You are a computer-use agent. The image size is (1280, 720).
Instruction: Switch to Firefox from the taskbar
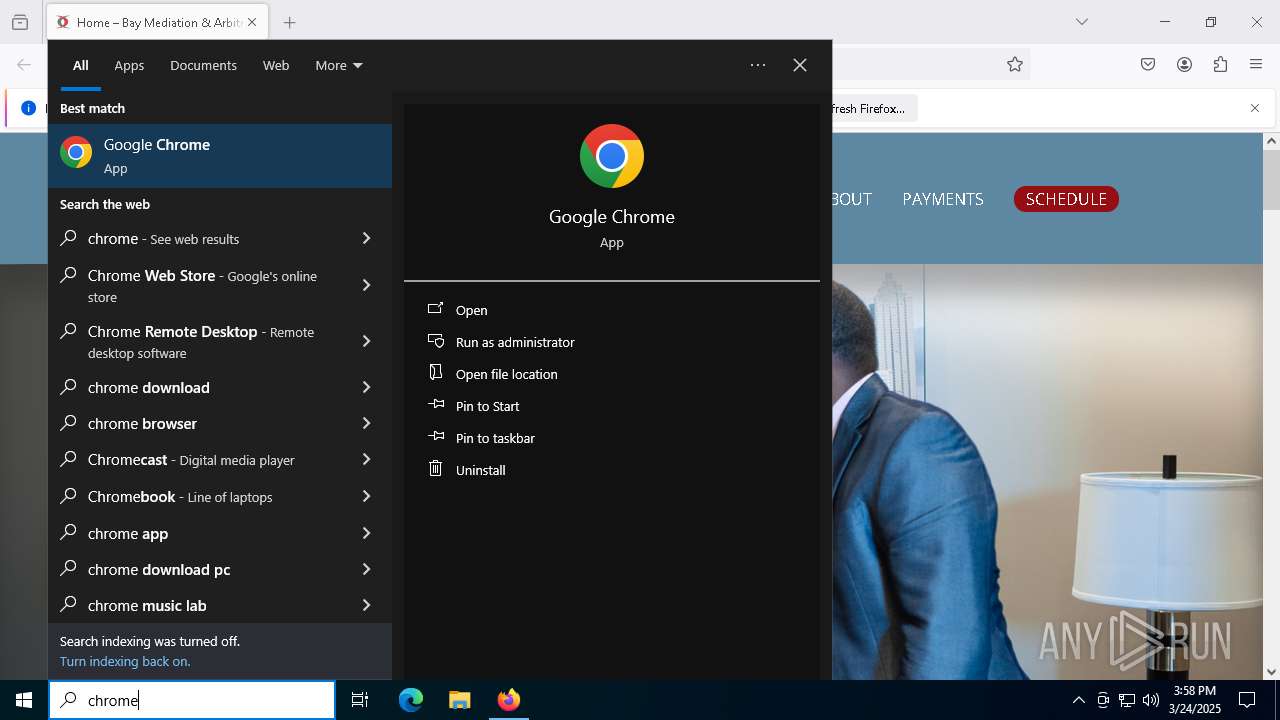pyautogui.click(x=508, y=700)
